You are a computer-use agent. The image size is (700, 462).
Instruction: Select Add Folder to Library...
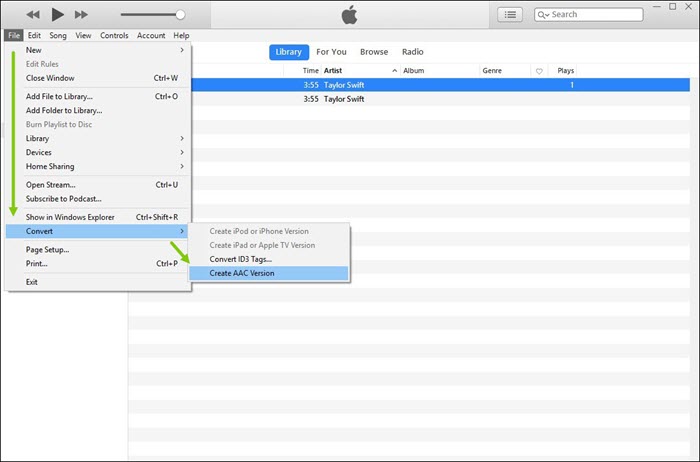(98, 110)
